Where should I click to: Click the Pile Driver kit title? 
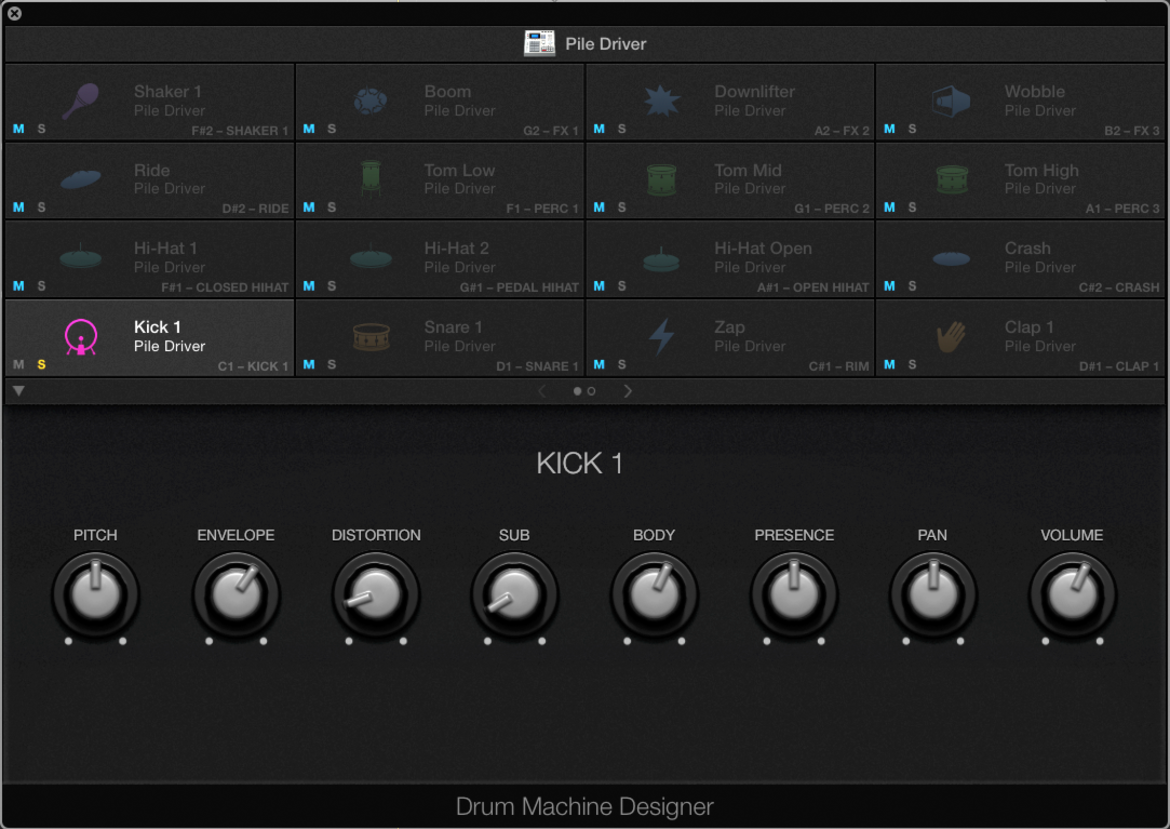tap(605, 44)
